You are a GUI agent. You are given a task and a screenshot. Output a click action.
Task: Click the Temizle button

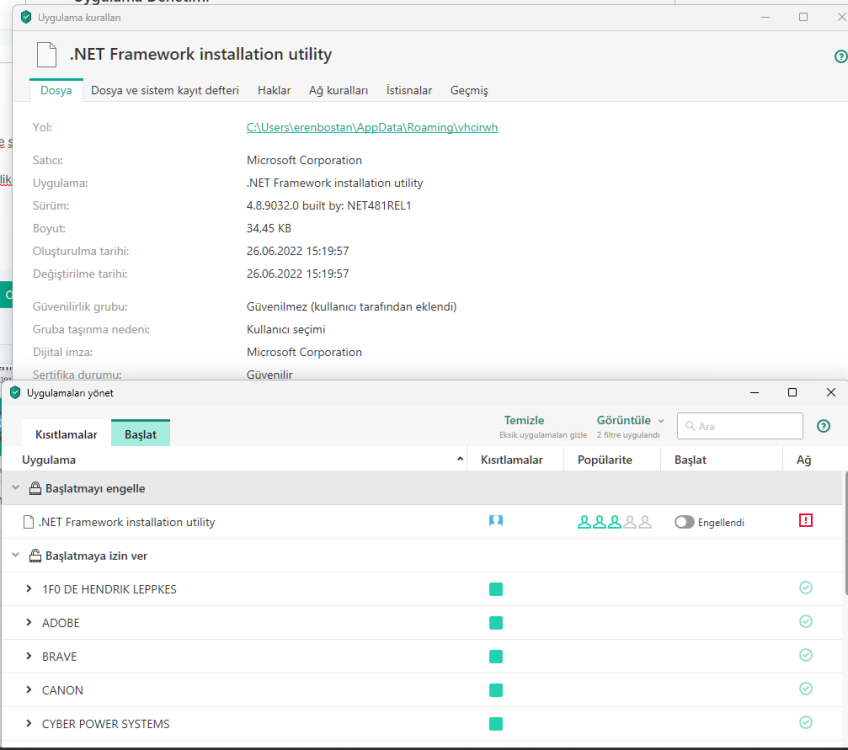coord(524,421)
